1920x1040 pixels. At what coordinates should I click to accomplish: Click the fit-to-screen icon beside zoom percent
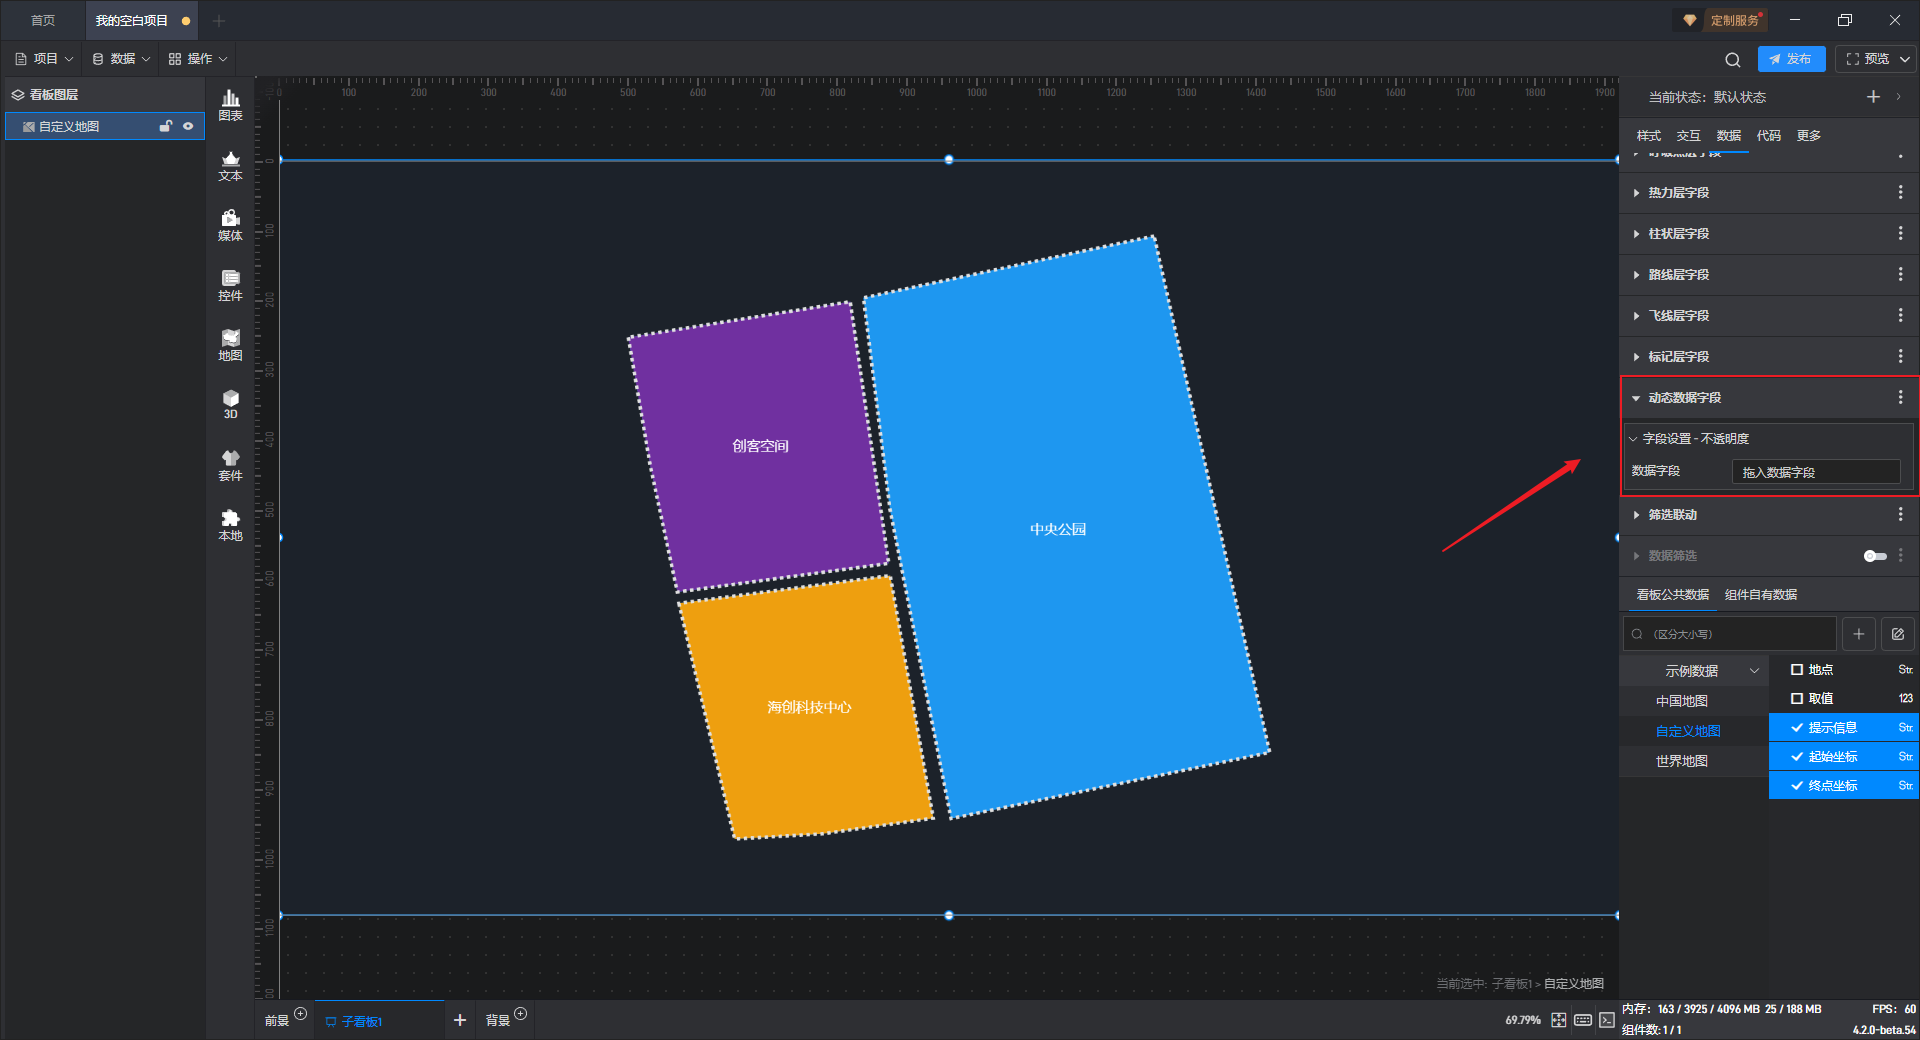(1559, 1020)
